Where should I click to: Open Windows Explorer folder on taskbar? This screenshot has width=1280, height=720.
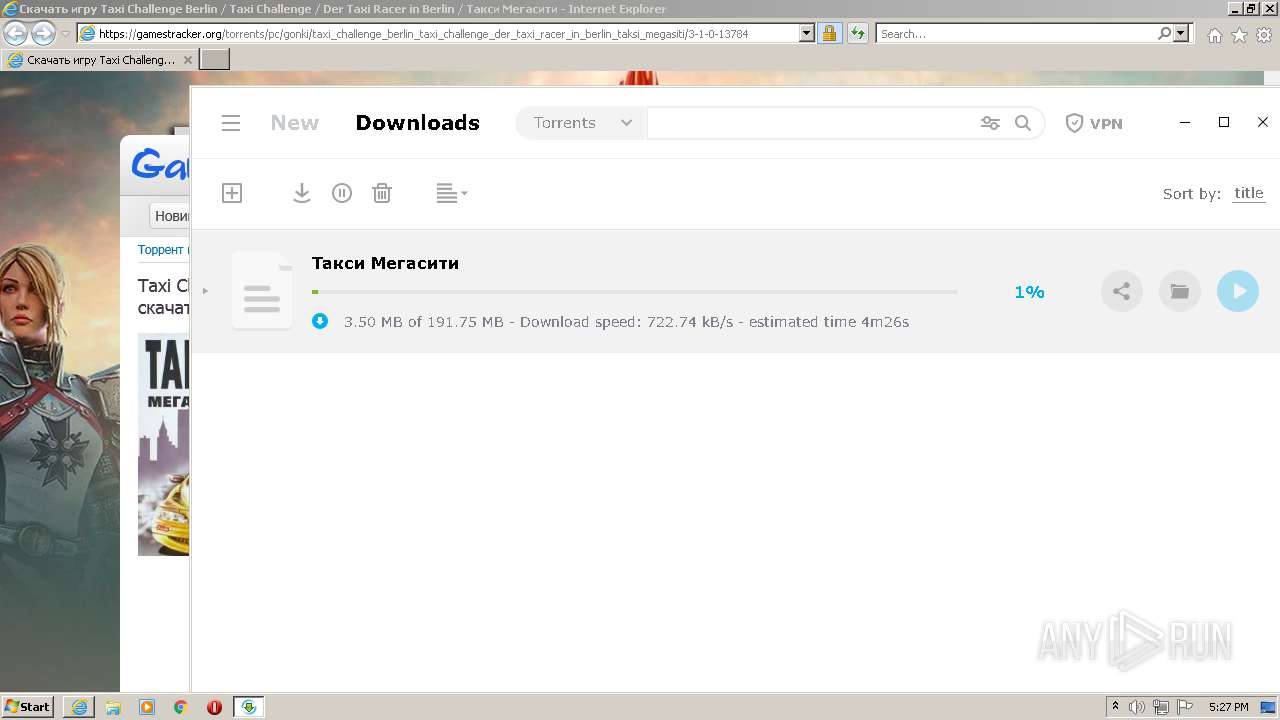[x=113, y=707]
